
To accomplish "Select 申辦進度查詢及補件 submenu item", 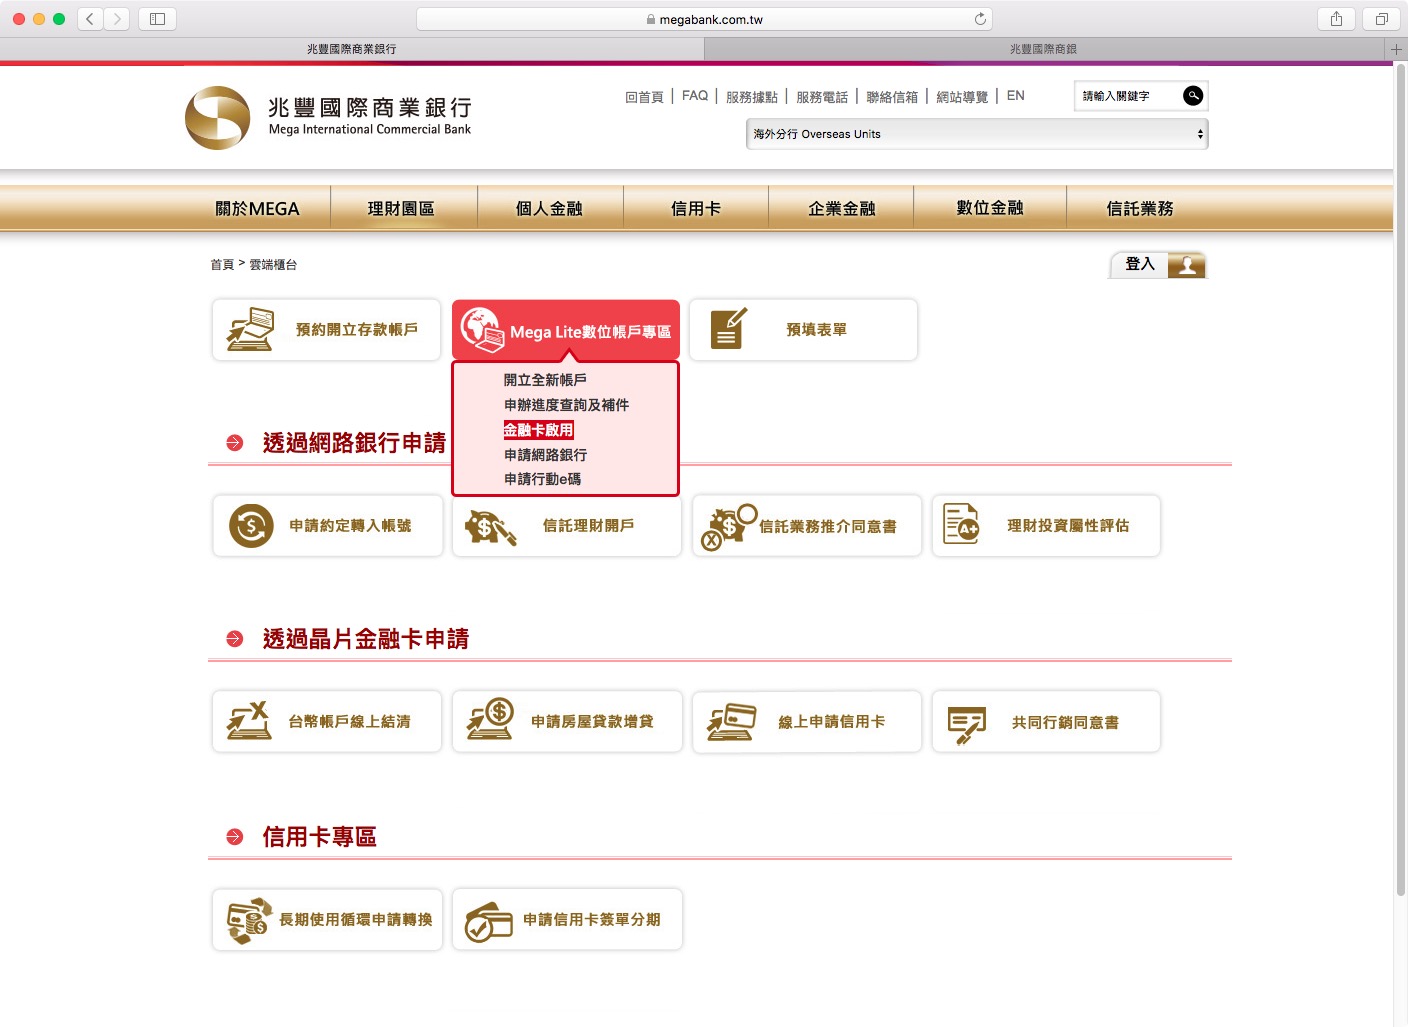I will [566, 405].
